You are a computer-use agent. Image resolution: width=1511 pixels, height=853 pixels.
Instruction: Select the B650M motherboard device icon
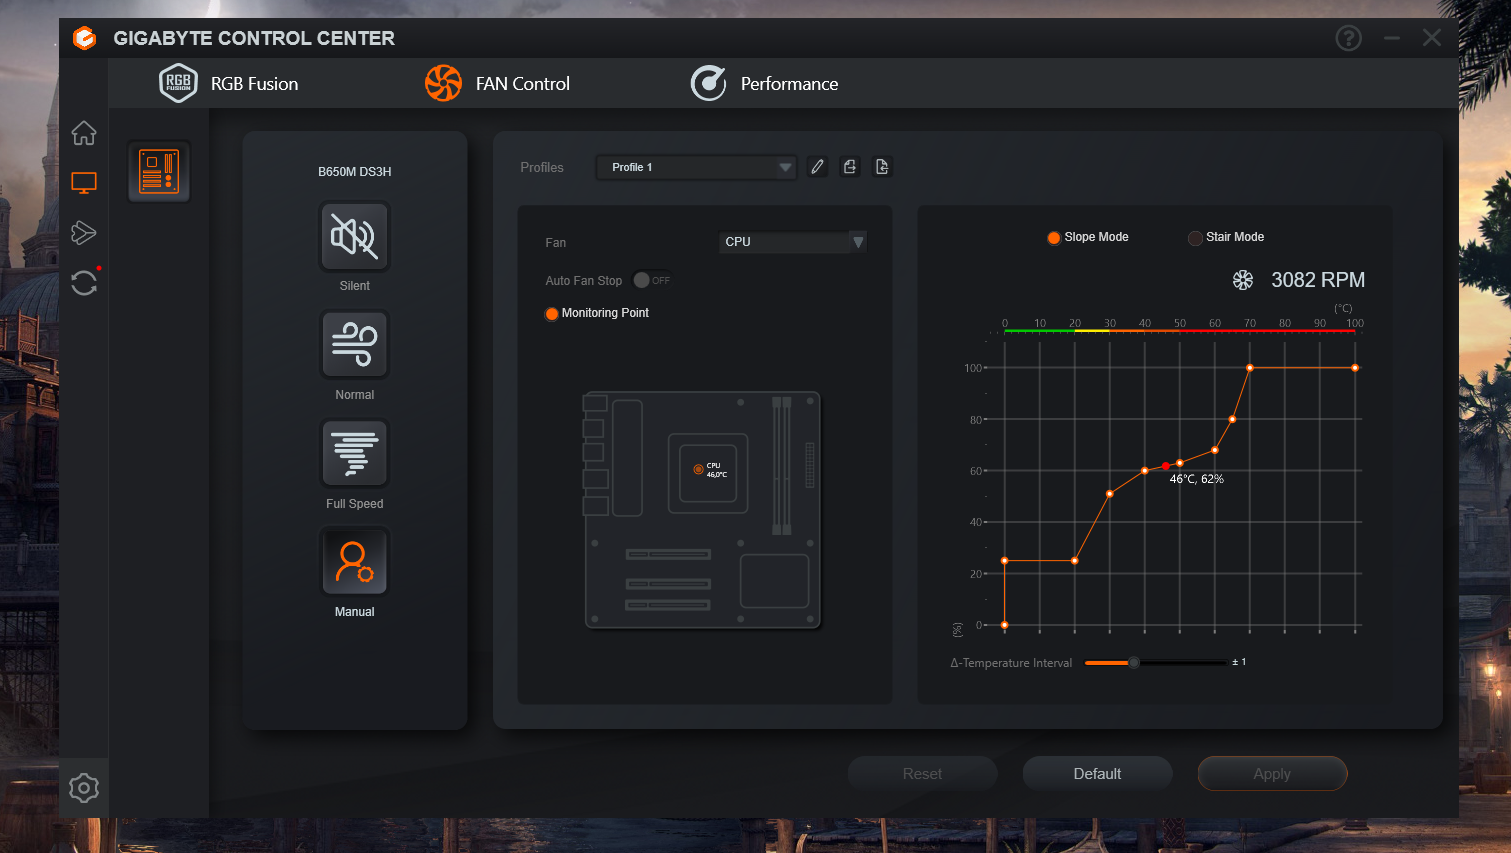tap(159, 171)
